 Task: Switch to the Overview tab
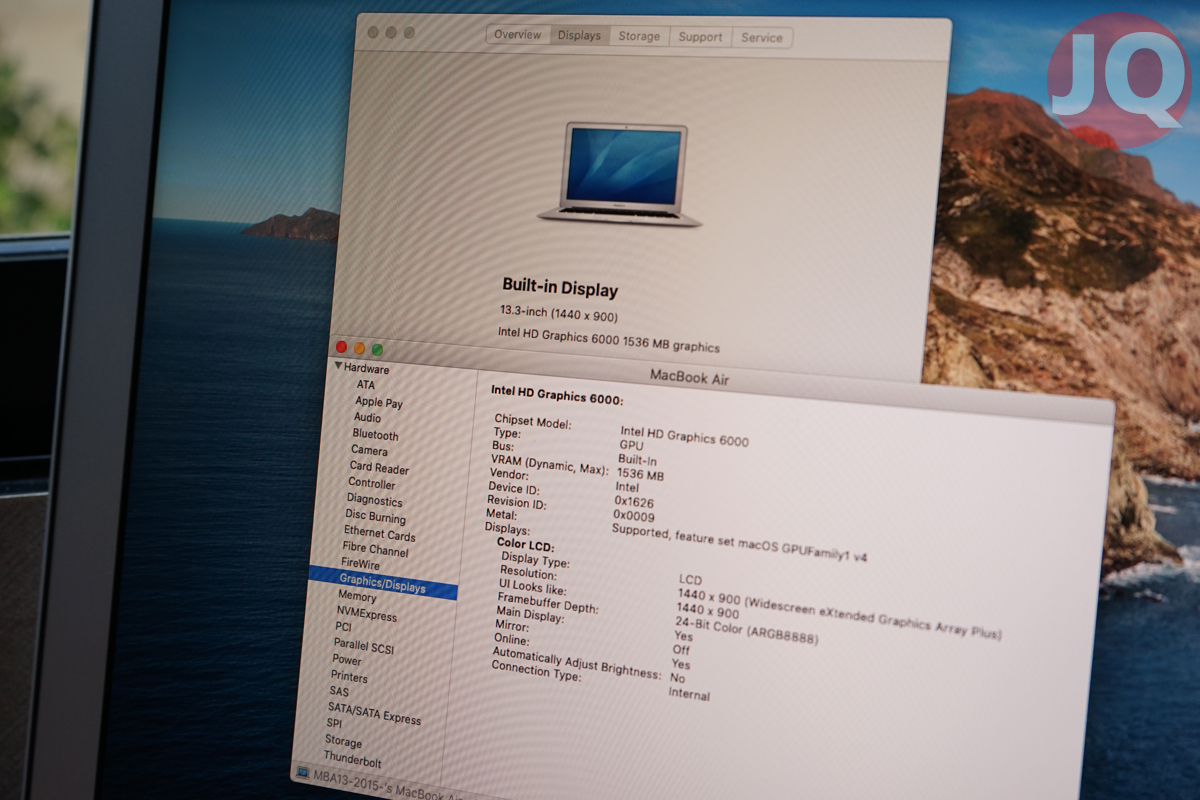point(517,35)
